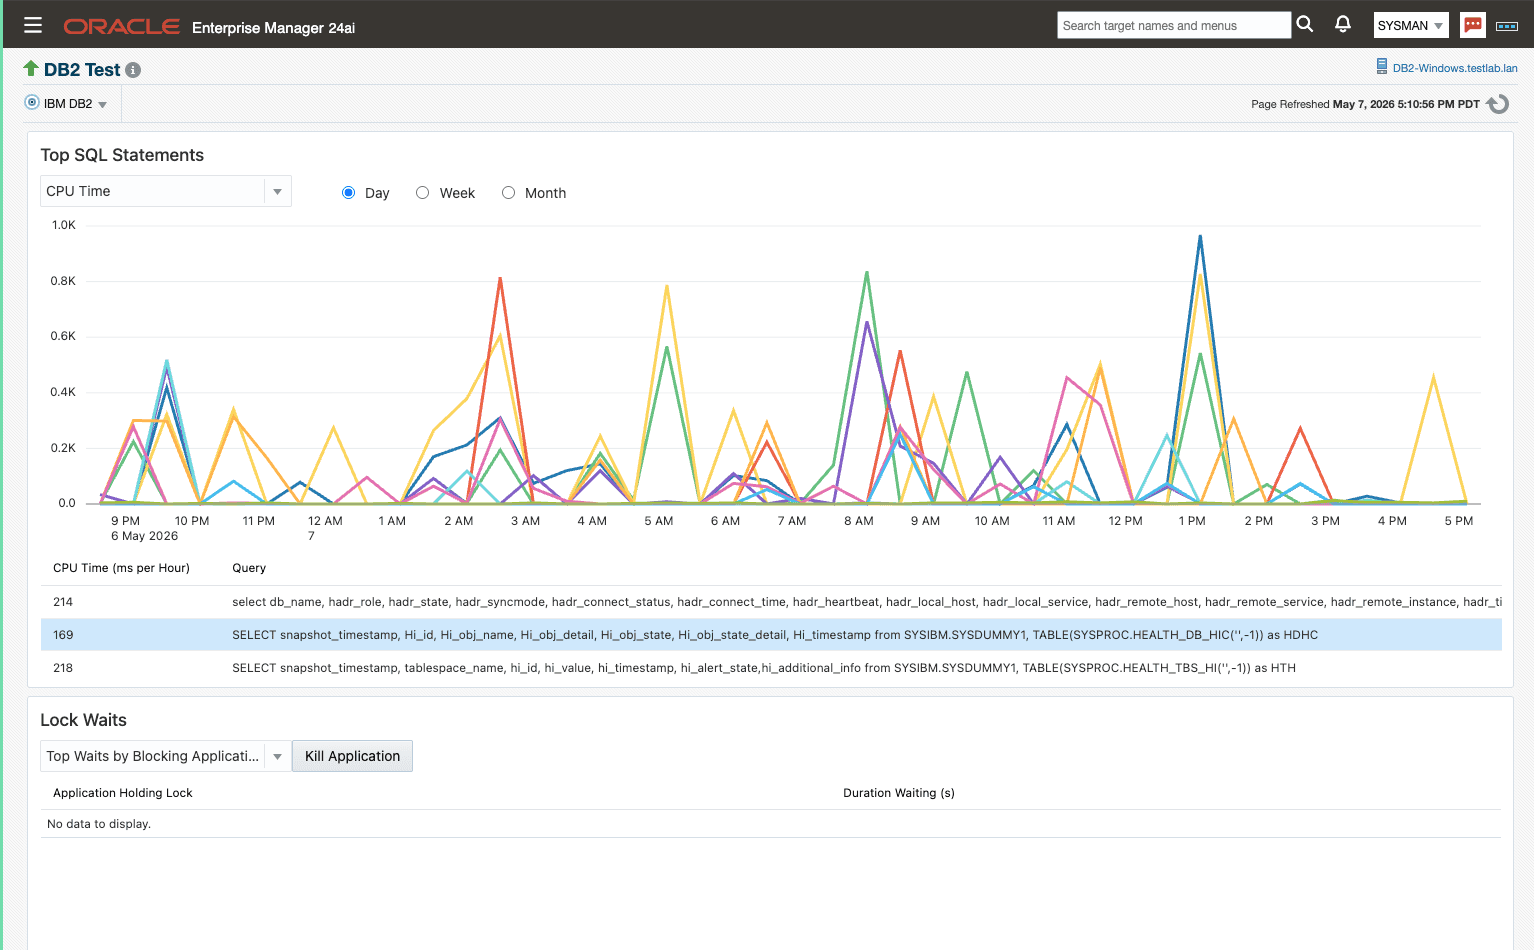
Task: Refresh the page with the refresh icon
Action: [1498, 104]
